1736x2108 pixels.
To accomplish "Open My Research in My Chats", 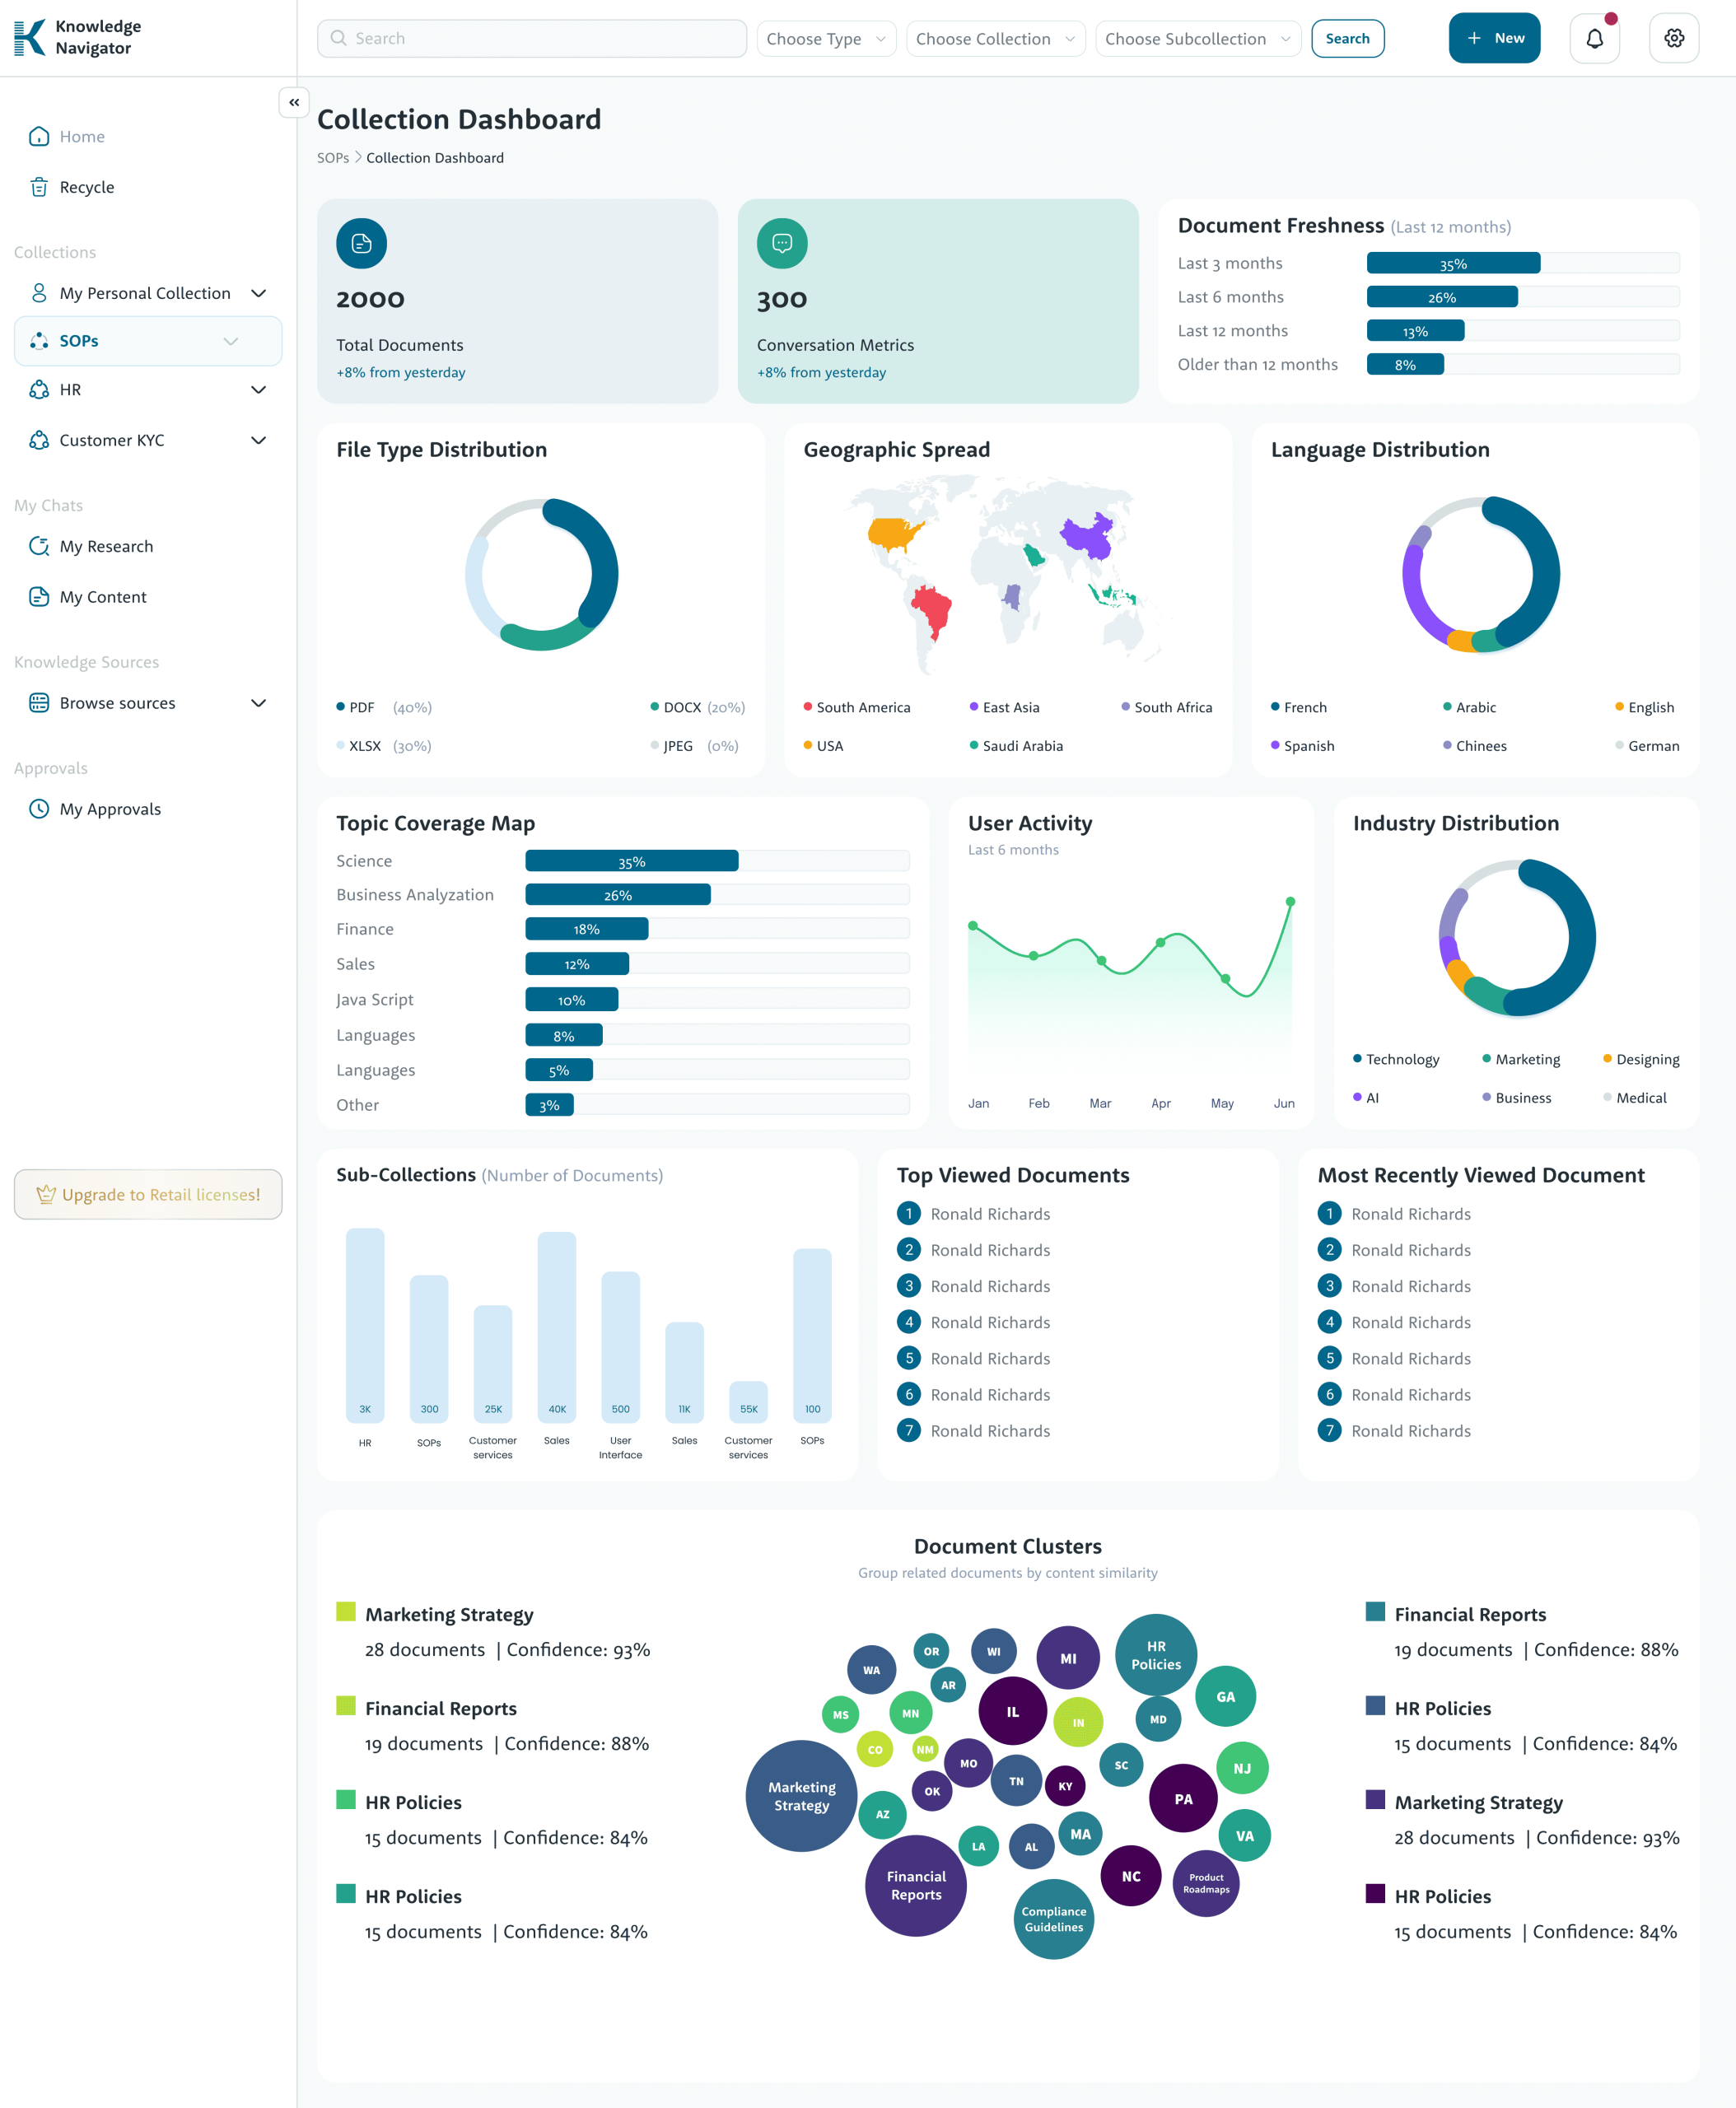I will coord(106,546).
